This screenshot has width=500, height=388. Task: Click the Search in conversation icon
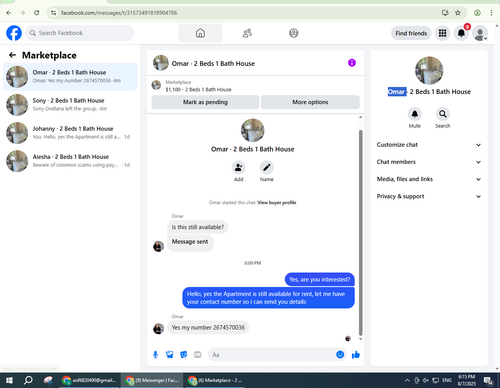pyautogui.click(x=443, y=114)
